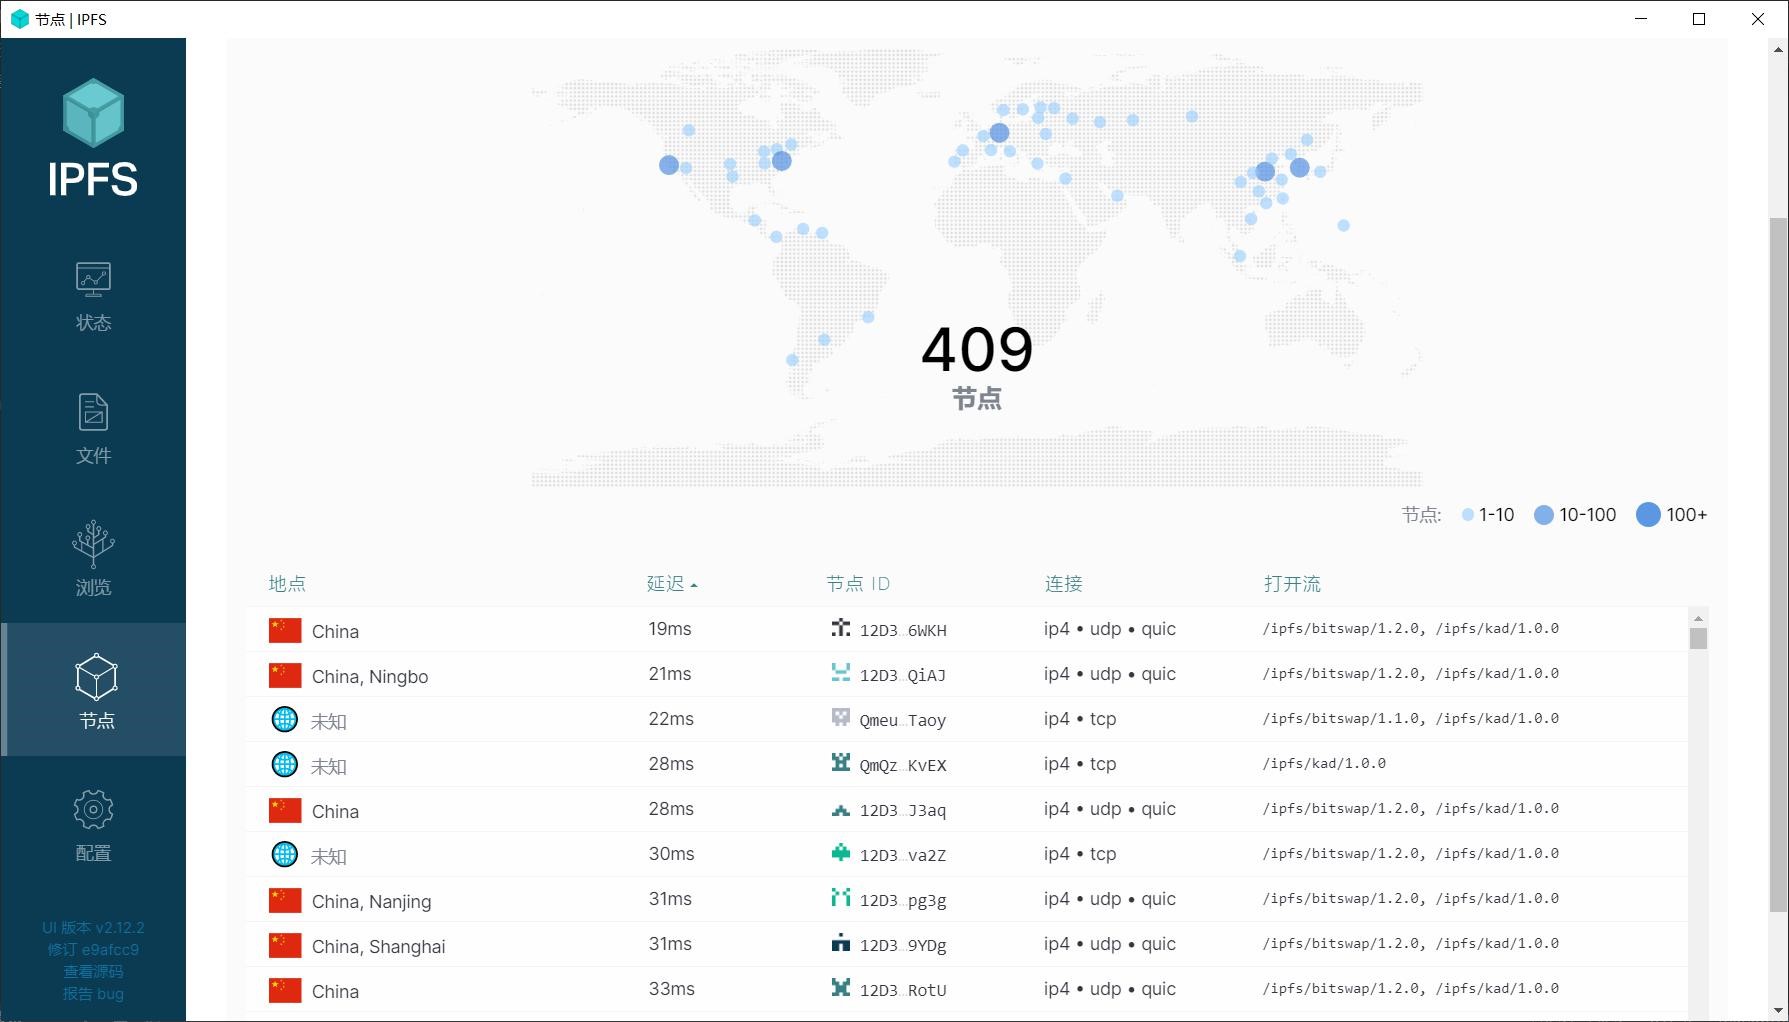
Task: Click the 409 节点 peer count
Action: point(977,366)
